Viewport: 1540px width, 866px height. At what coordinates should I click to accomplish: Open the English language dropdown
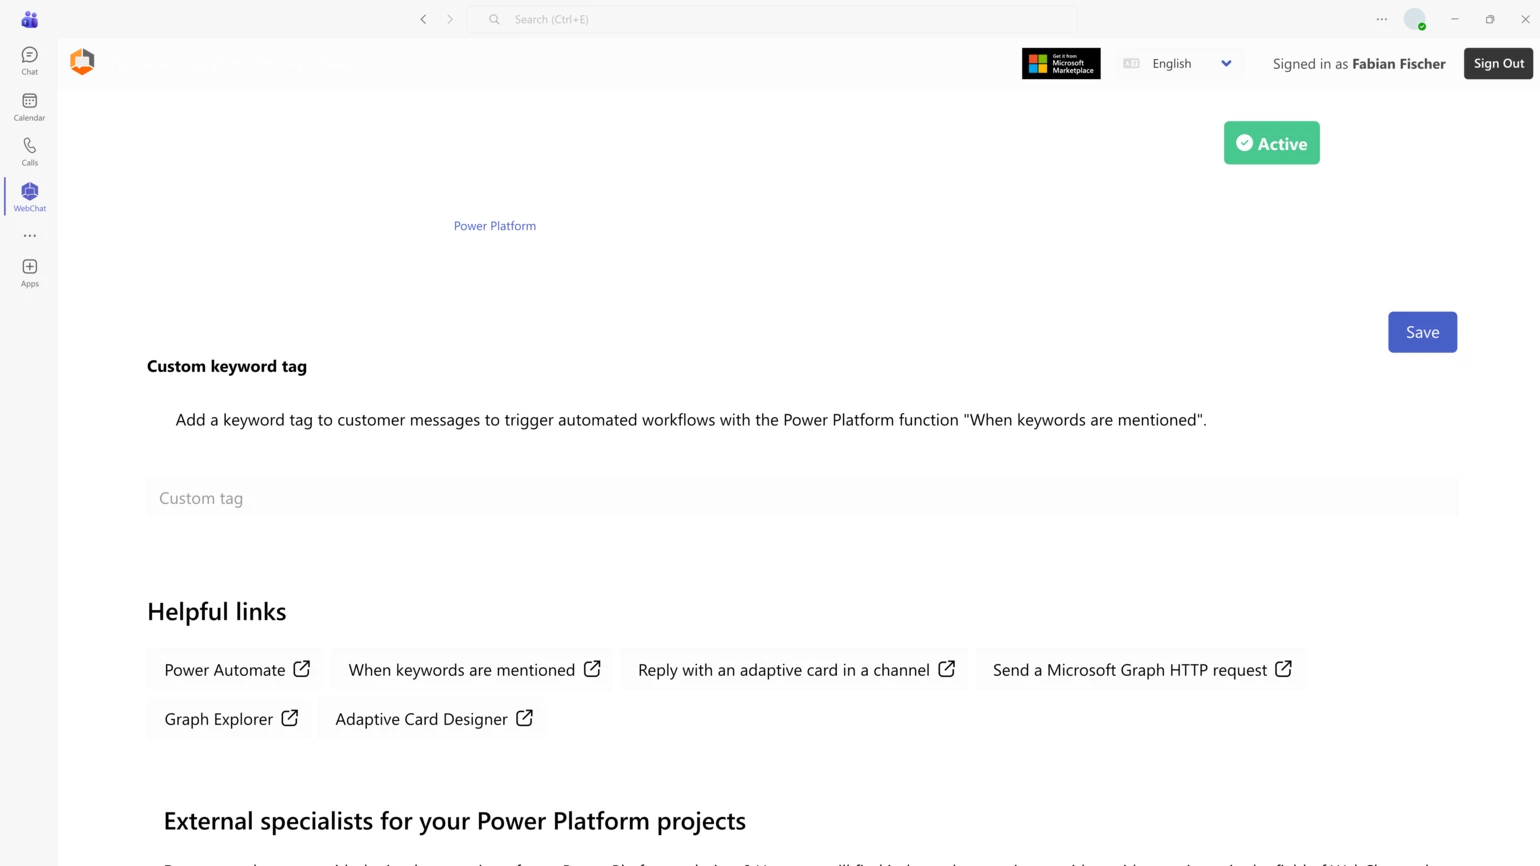(1180, 63)
